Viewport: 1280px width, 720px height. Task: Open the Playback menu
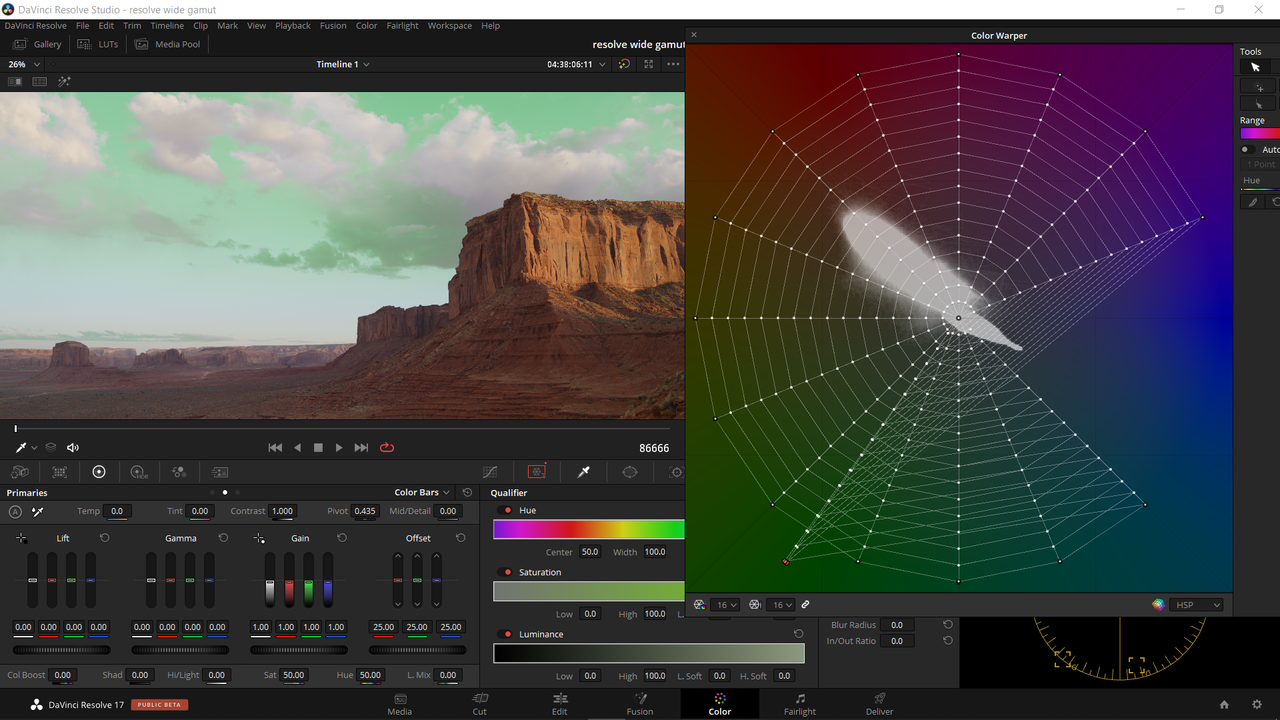click(x=293, y=25)
